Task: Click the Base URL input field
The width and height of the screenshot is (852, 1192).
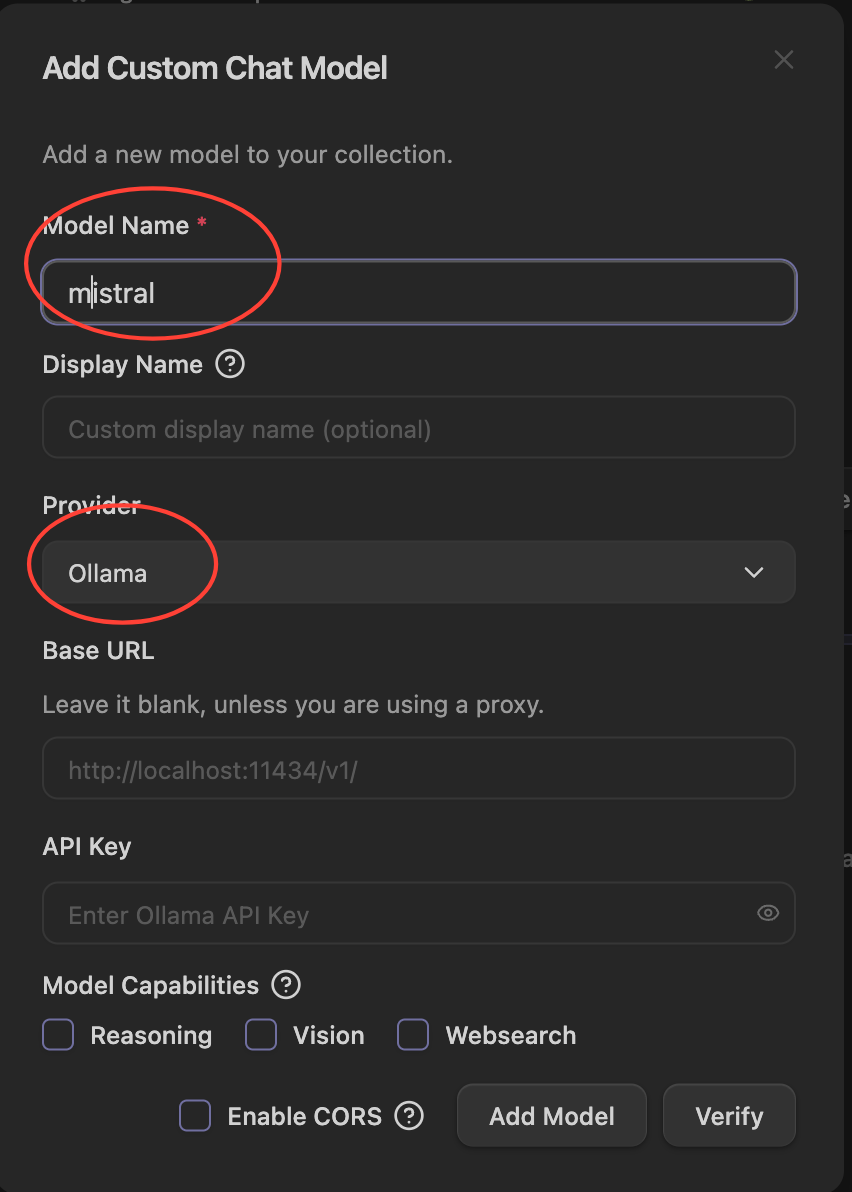Action: tap(418, 769)
